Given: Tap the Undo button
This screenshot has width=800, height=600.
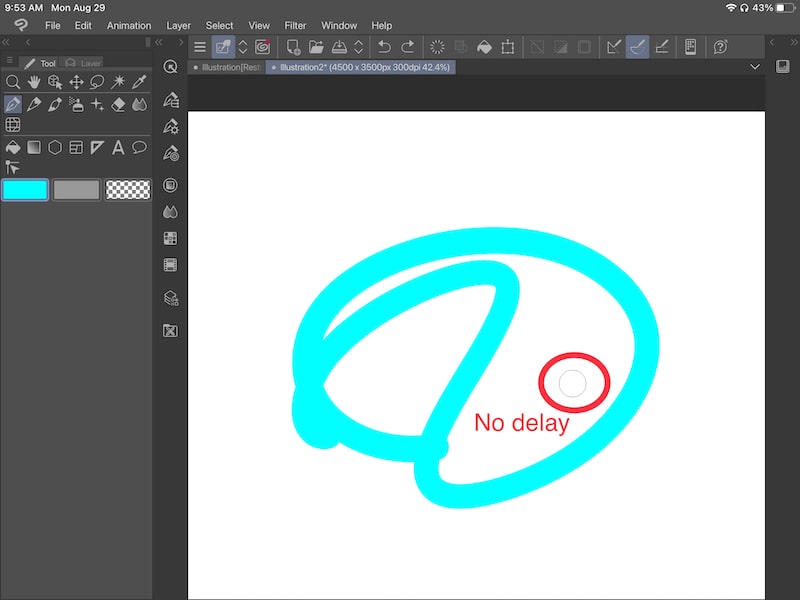Looking at the screenshot, I should 383,46.
